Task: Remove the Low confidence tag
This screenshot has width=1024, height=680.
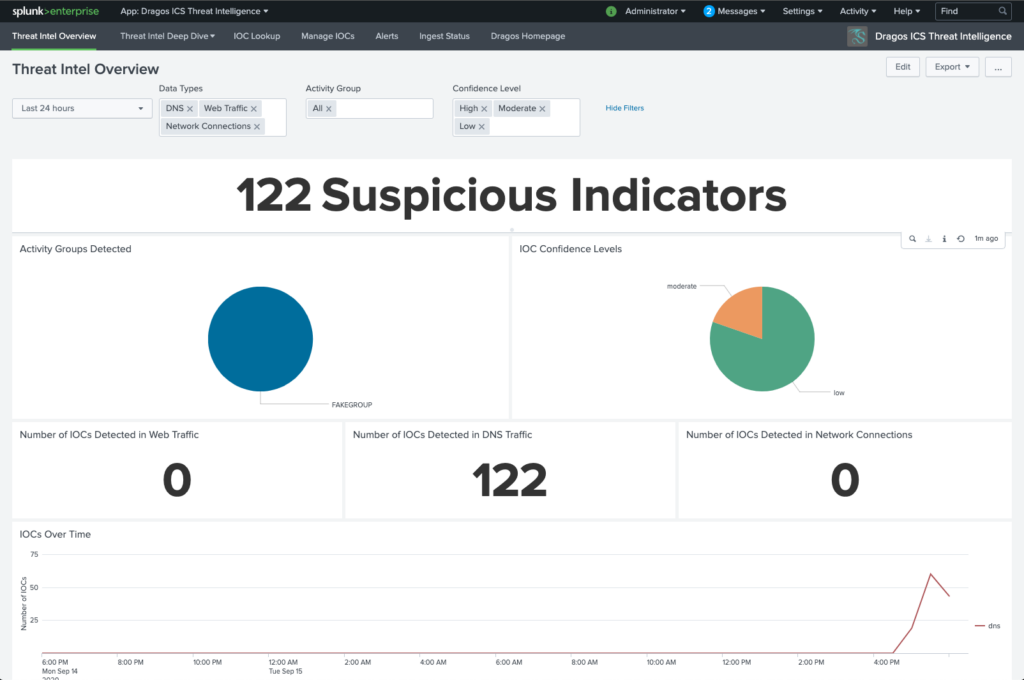Action: coord(481,127)
